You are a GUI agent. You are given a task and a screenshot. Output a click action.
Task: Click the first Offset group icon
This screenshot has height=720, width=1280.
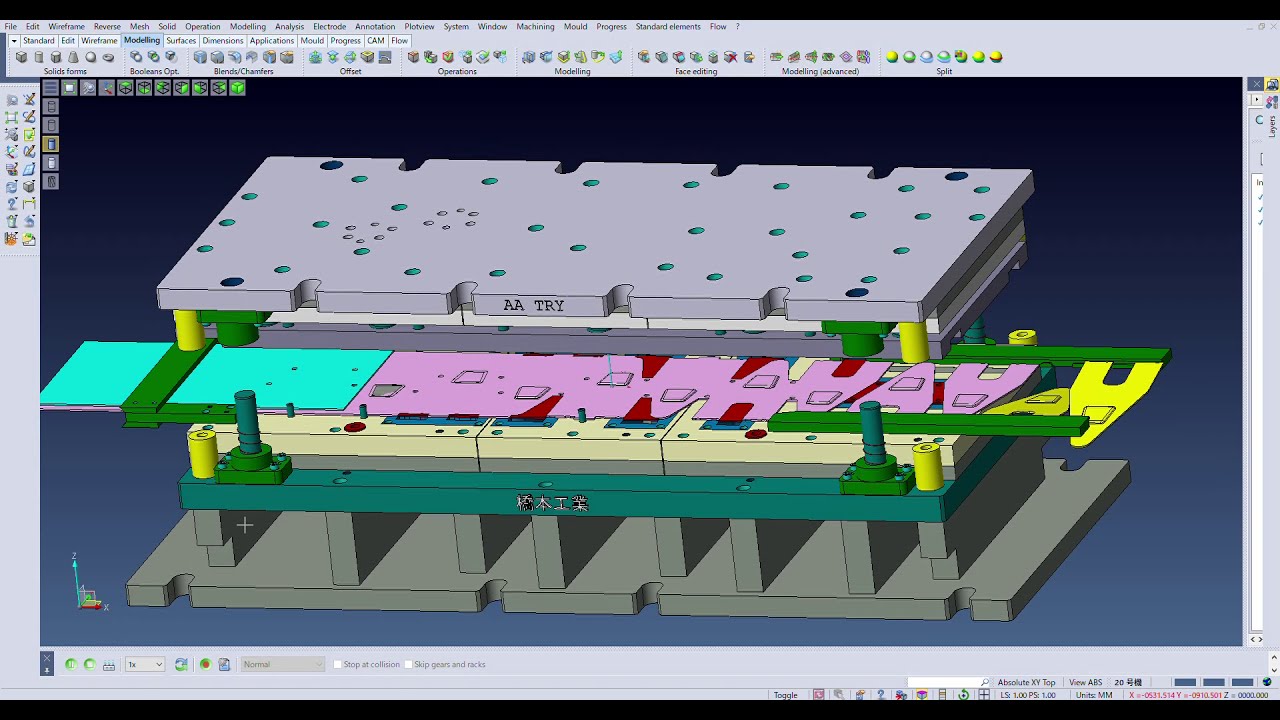[315, 57]
